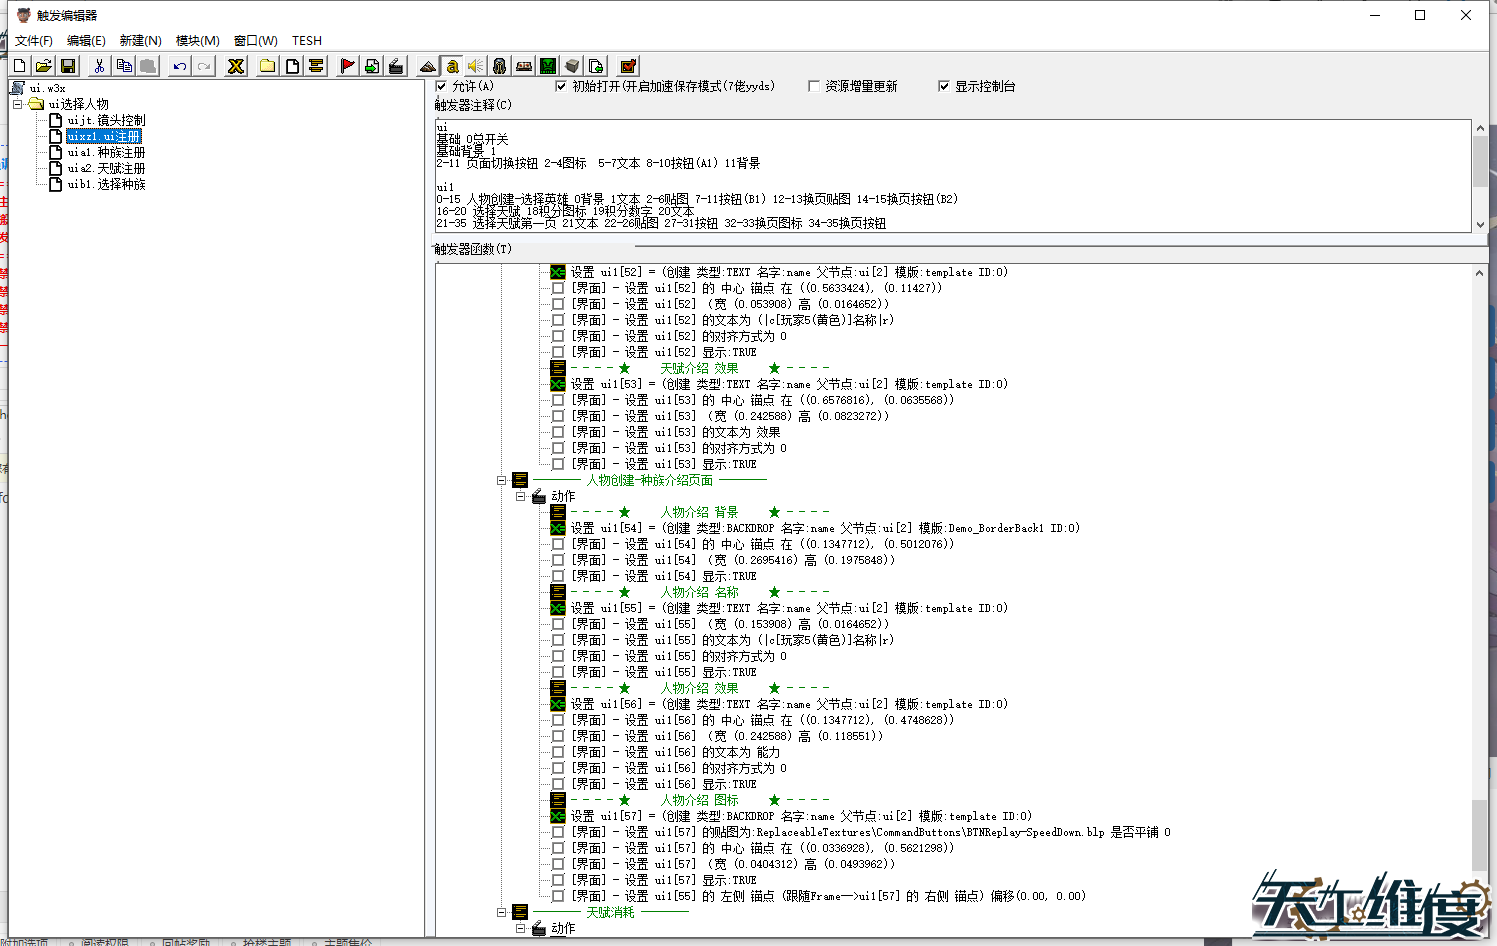Toggle the 显示控制台 checkbox
Screen dimensions: 1497x946
tap(944, 86)
